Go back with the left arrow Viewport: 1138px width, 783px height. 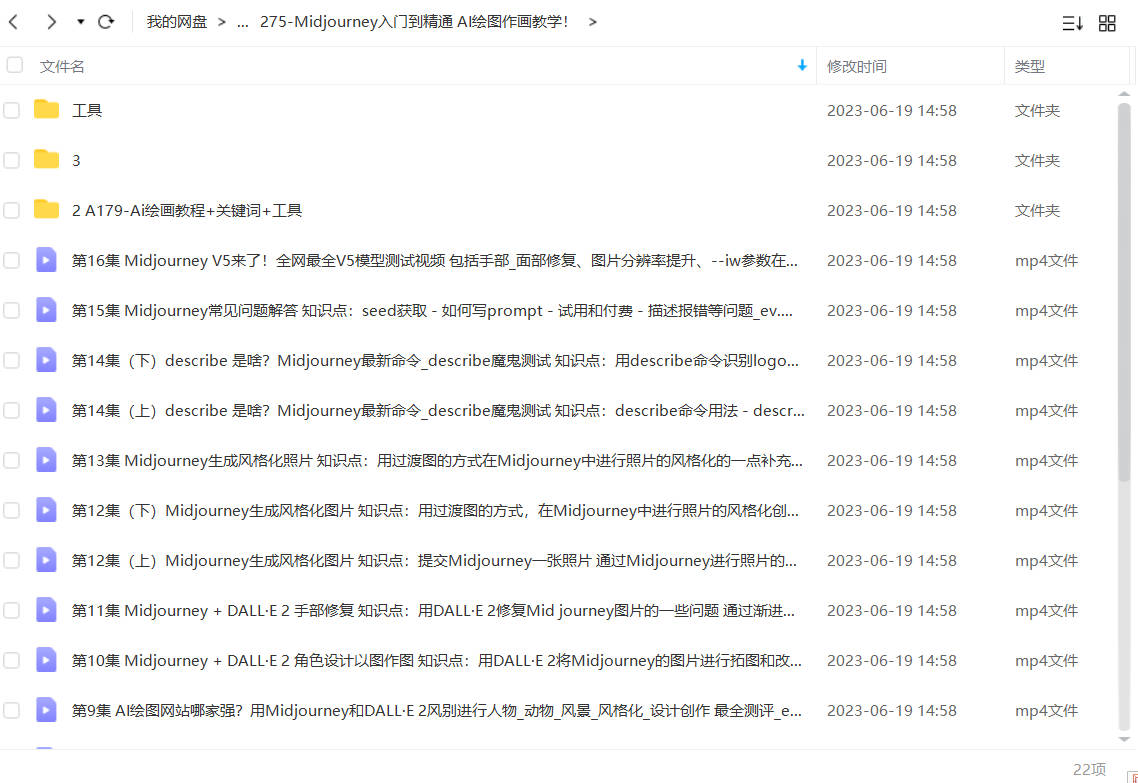[x=13, y=22]
